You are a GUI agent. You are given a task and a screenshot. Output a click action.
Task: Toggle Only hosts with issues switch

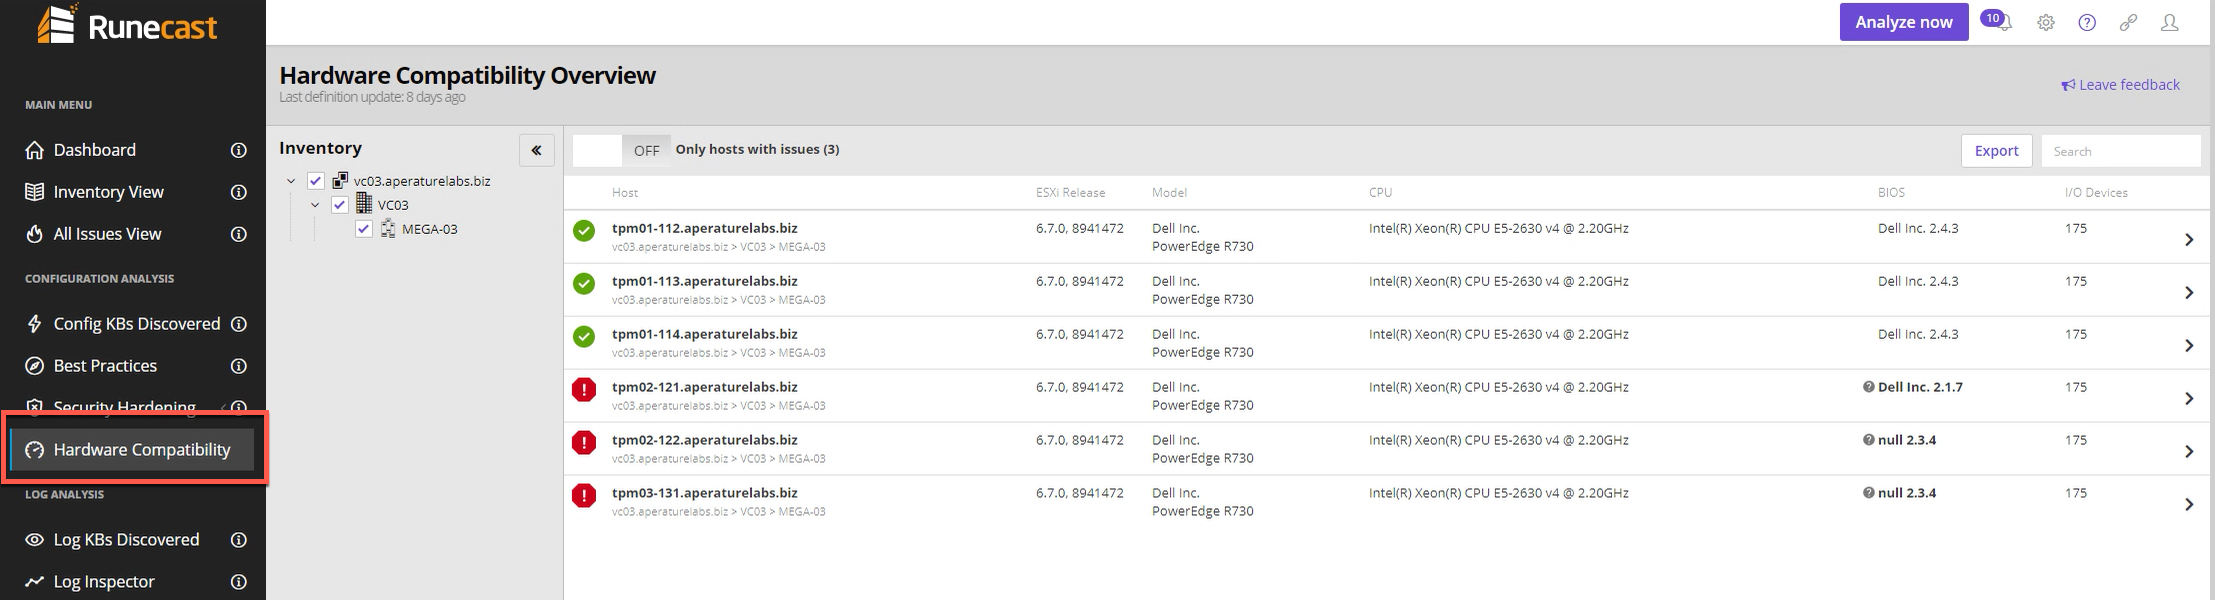(622, 150)
